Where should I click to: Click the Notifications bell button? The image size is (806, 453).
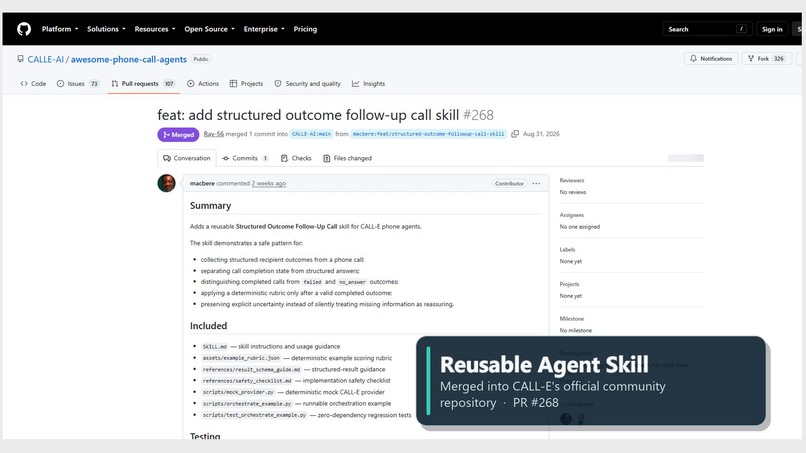coord(711,59)
